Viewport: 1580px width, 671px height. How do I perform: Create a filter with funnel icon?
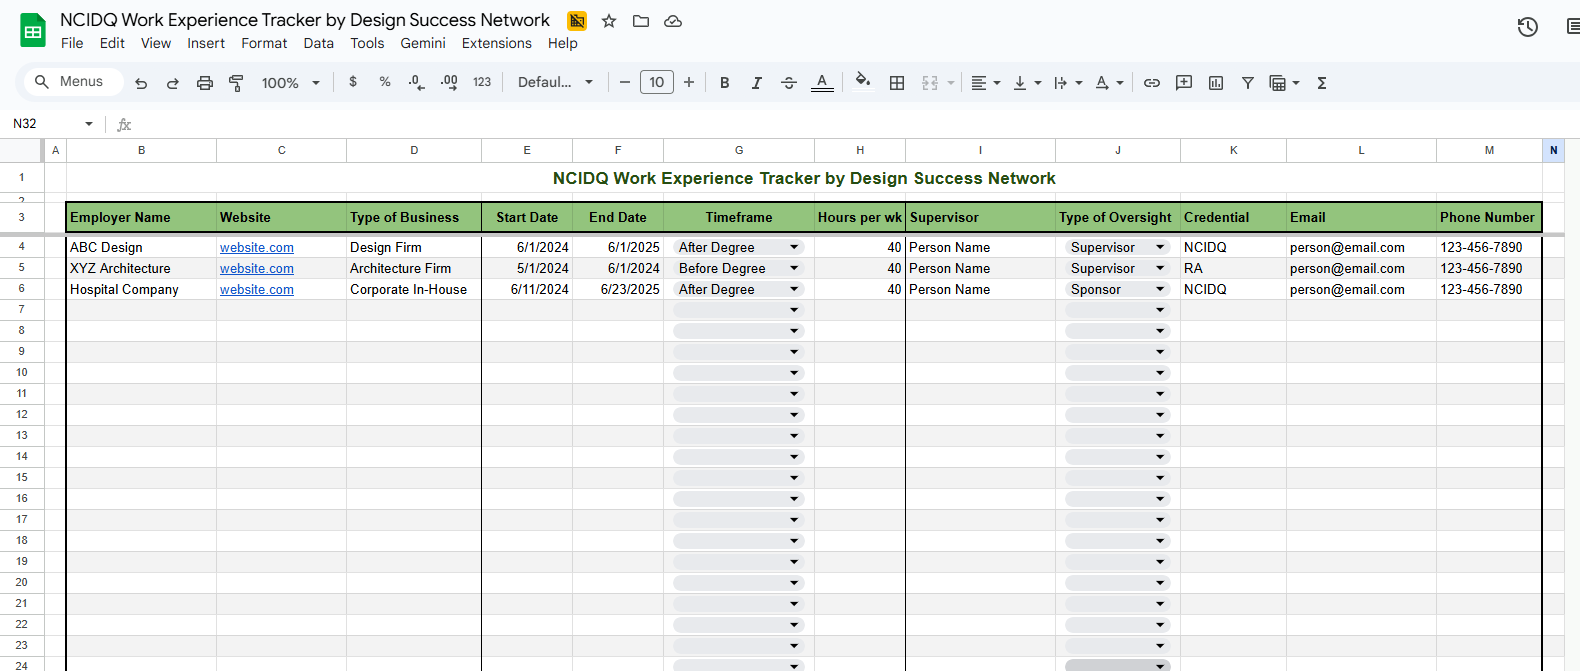[x=1248, y=83]
